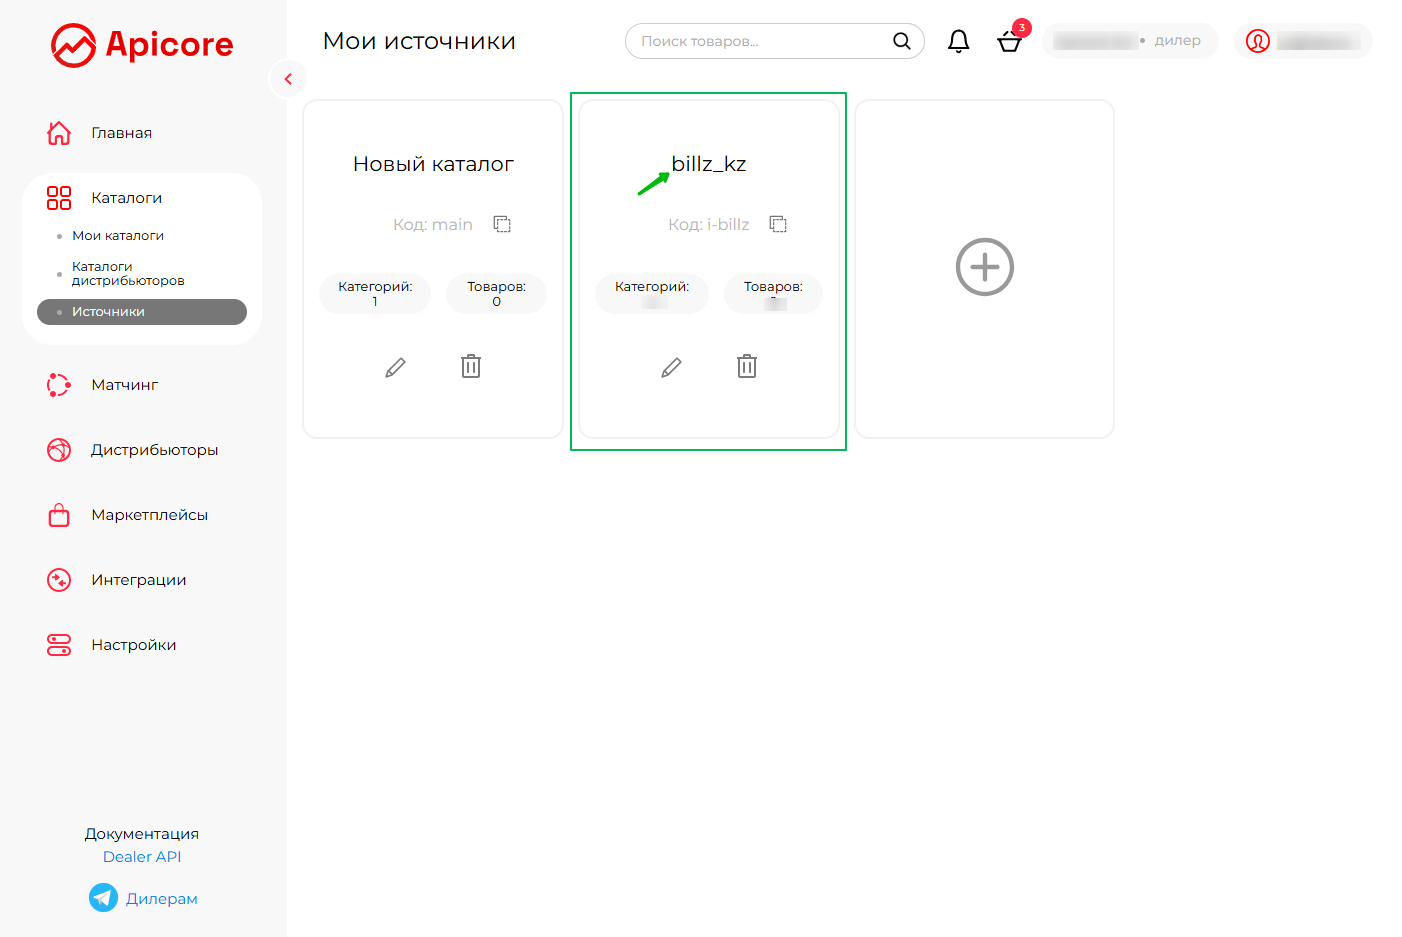Viewport: 1402px width, 937px height.
Task: Click Категорий badge in billz_kz card
Action: point(652,294)
